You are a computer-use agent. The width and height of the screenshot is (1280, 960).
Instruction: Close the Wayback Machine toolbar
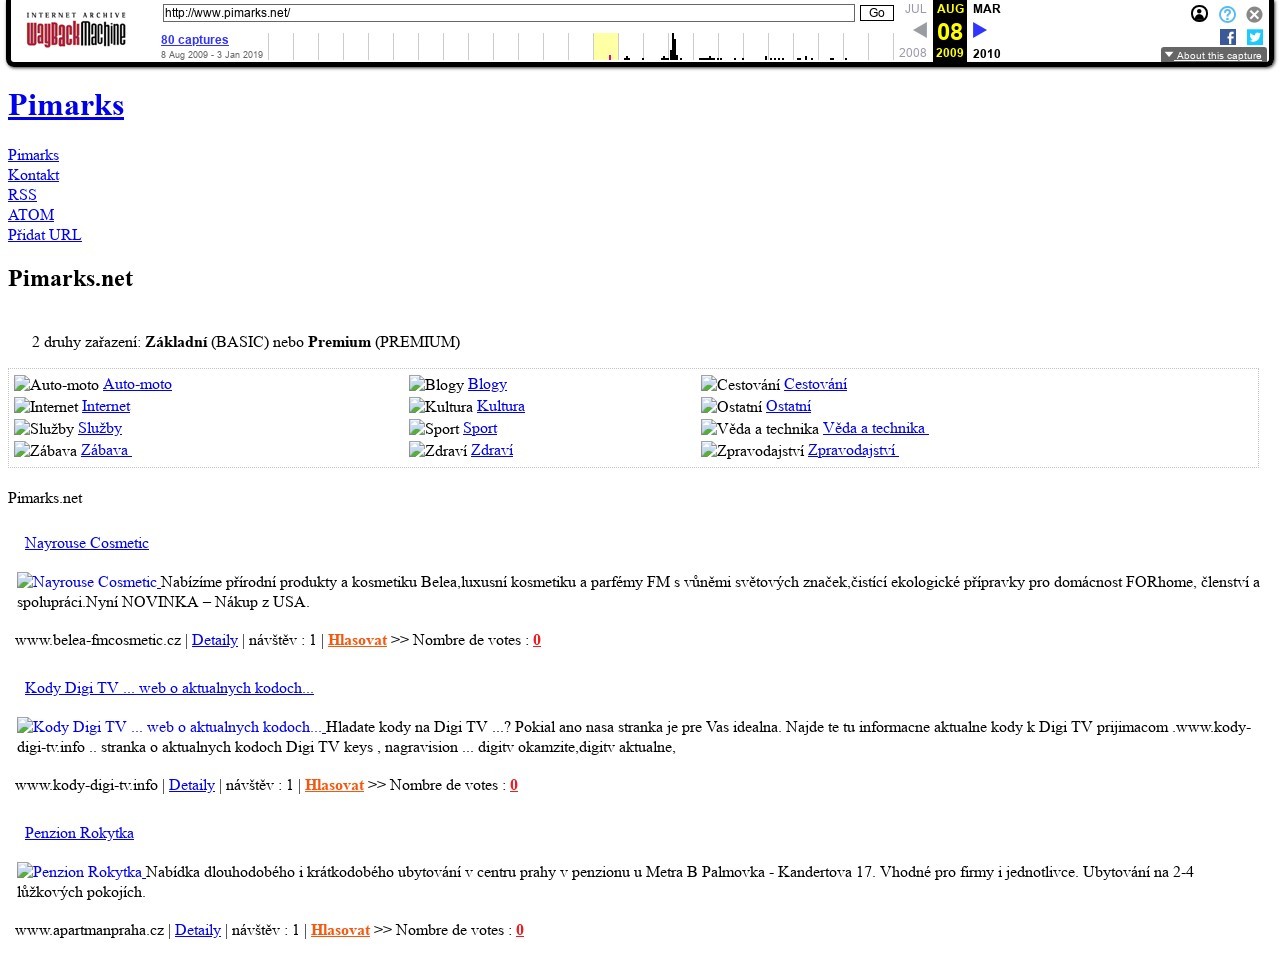tap(1254, 14)
